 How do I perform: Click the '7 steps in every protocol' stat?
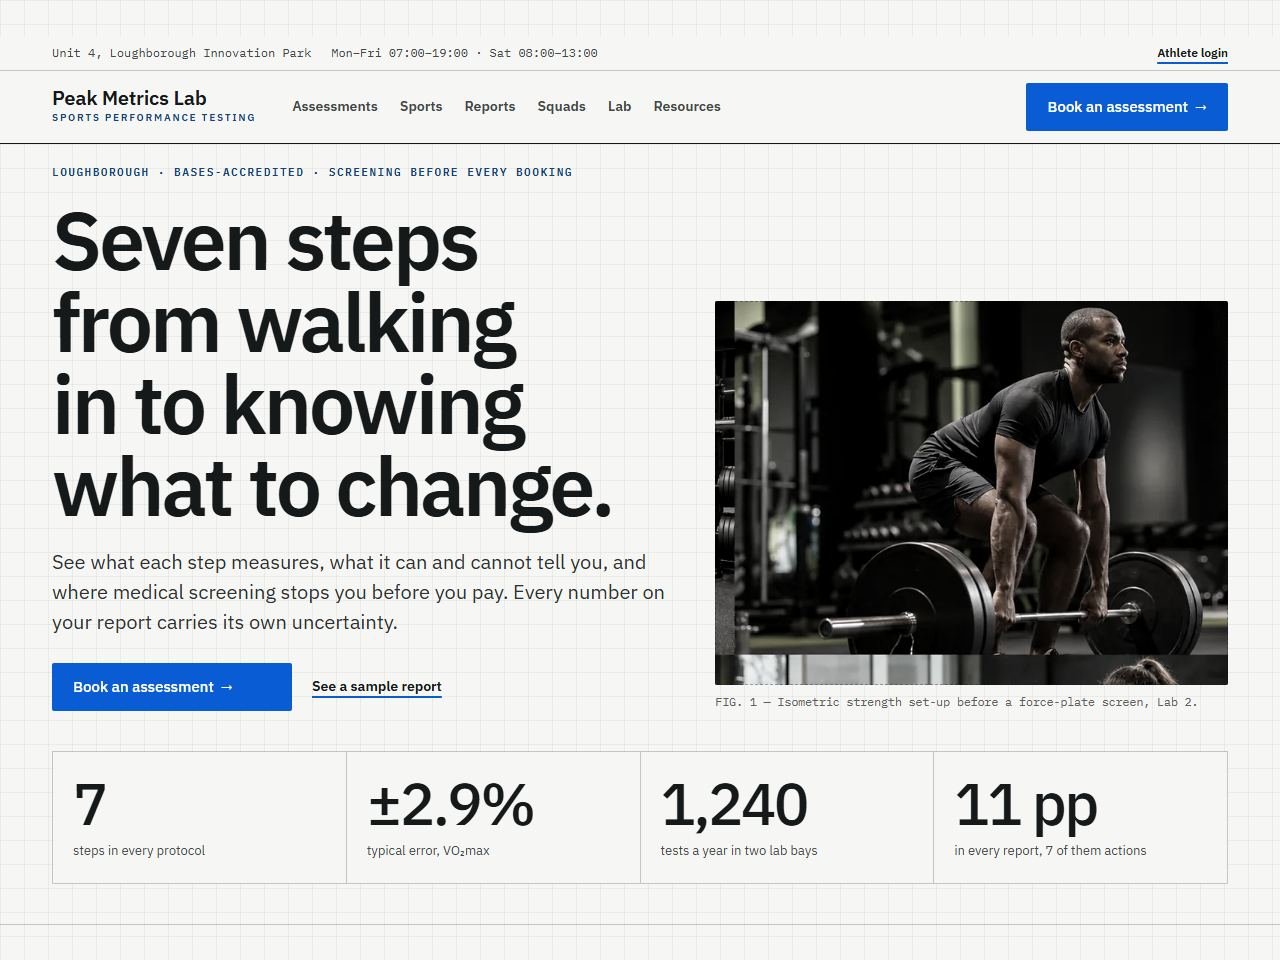coord(199,817)
